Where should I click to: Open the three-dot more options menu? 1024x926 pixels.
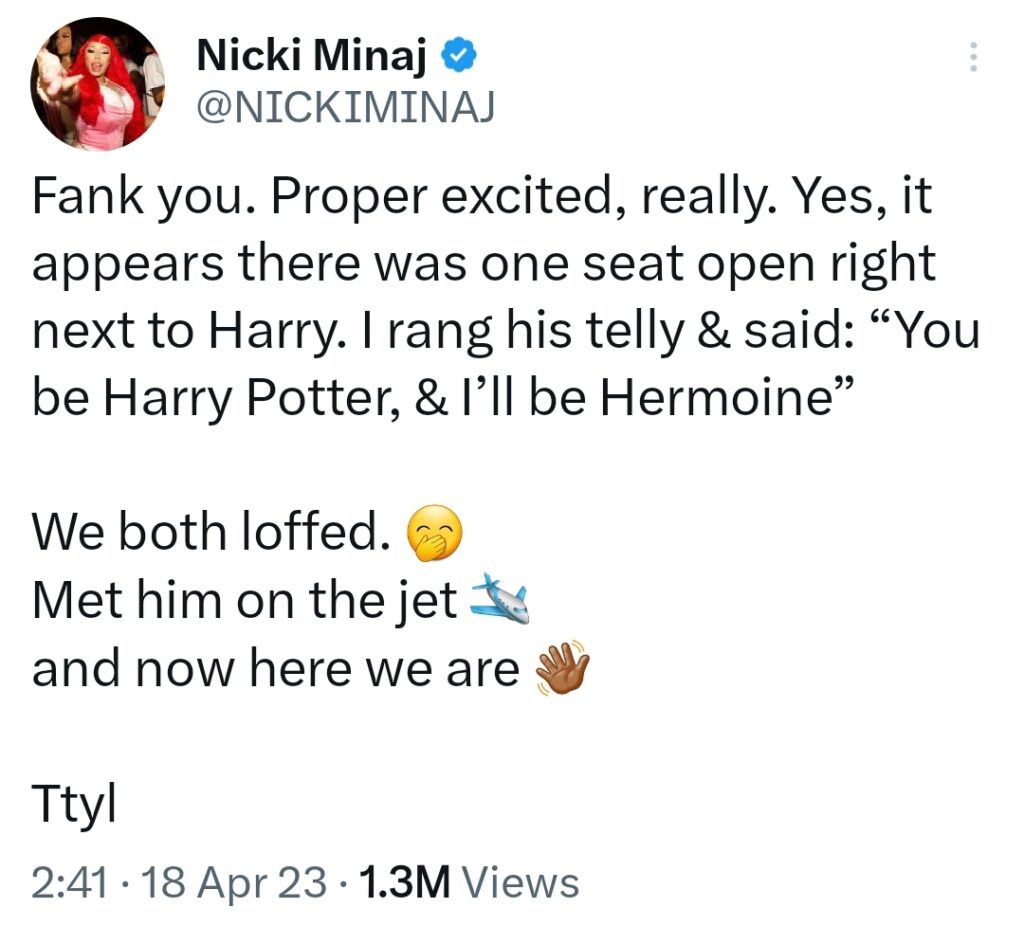pyautogui.click(x=972, y=58)
